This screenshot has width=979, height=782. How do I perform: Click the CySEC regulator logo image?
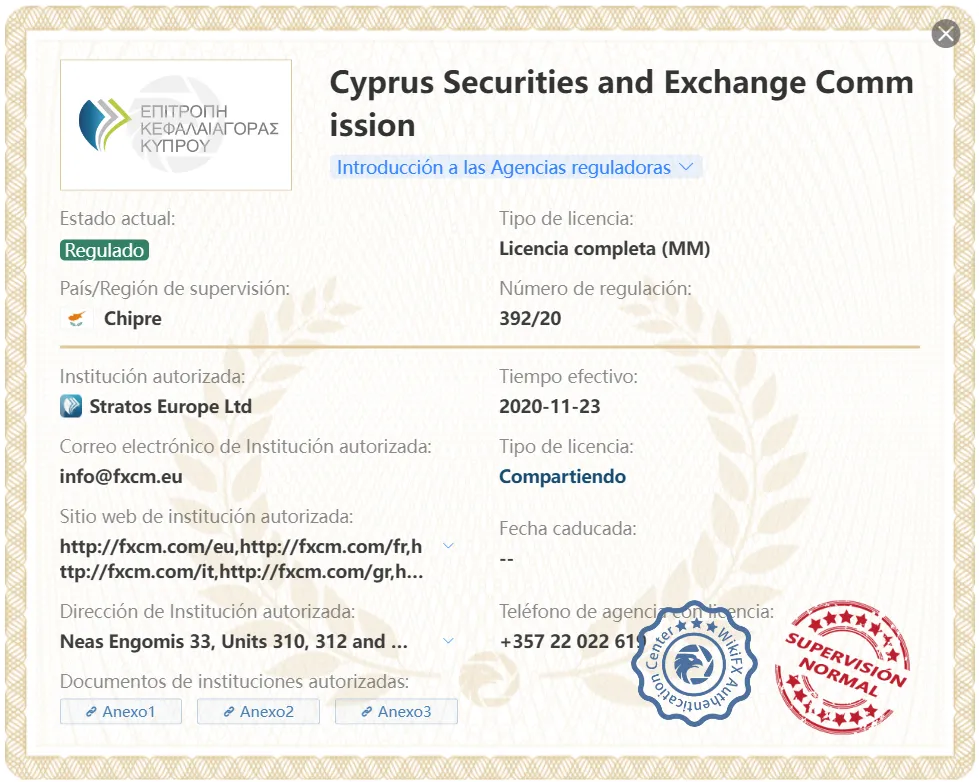175,125
